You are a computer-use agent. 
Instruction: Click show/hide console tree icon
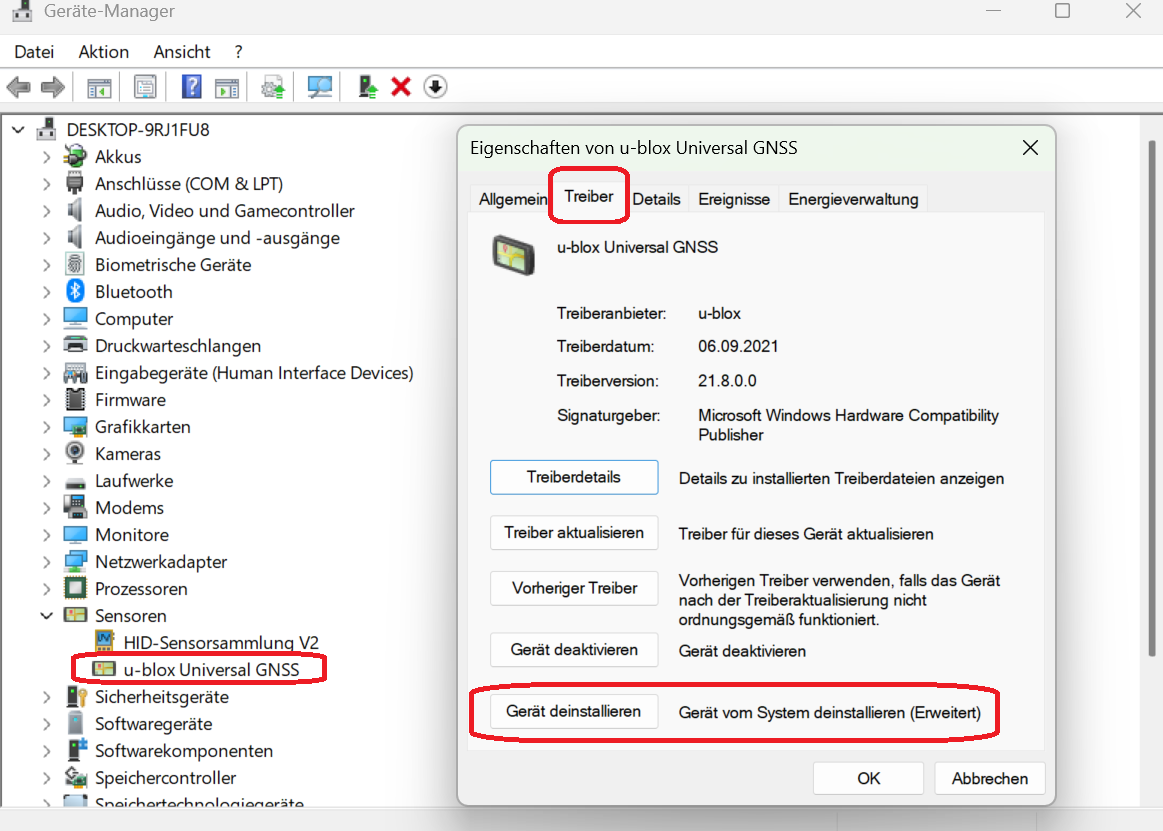point(98,87)
